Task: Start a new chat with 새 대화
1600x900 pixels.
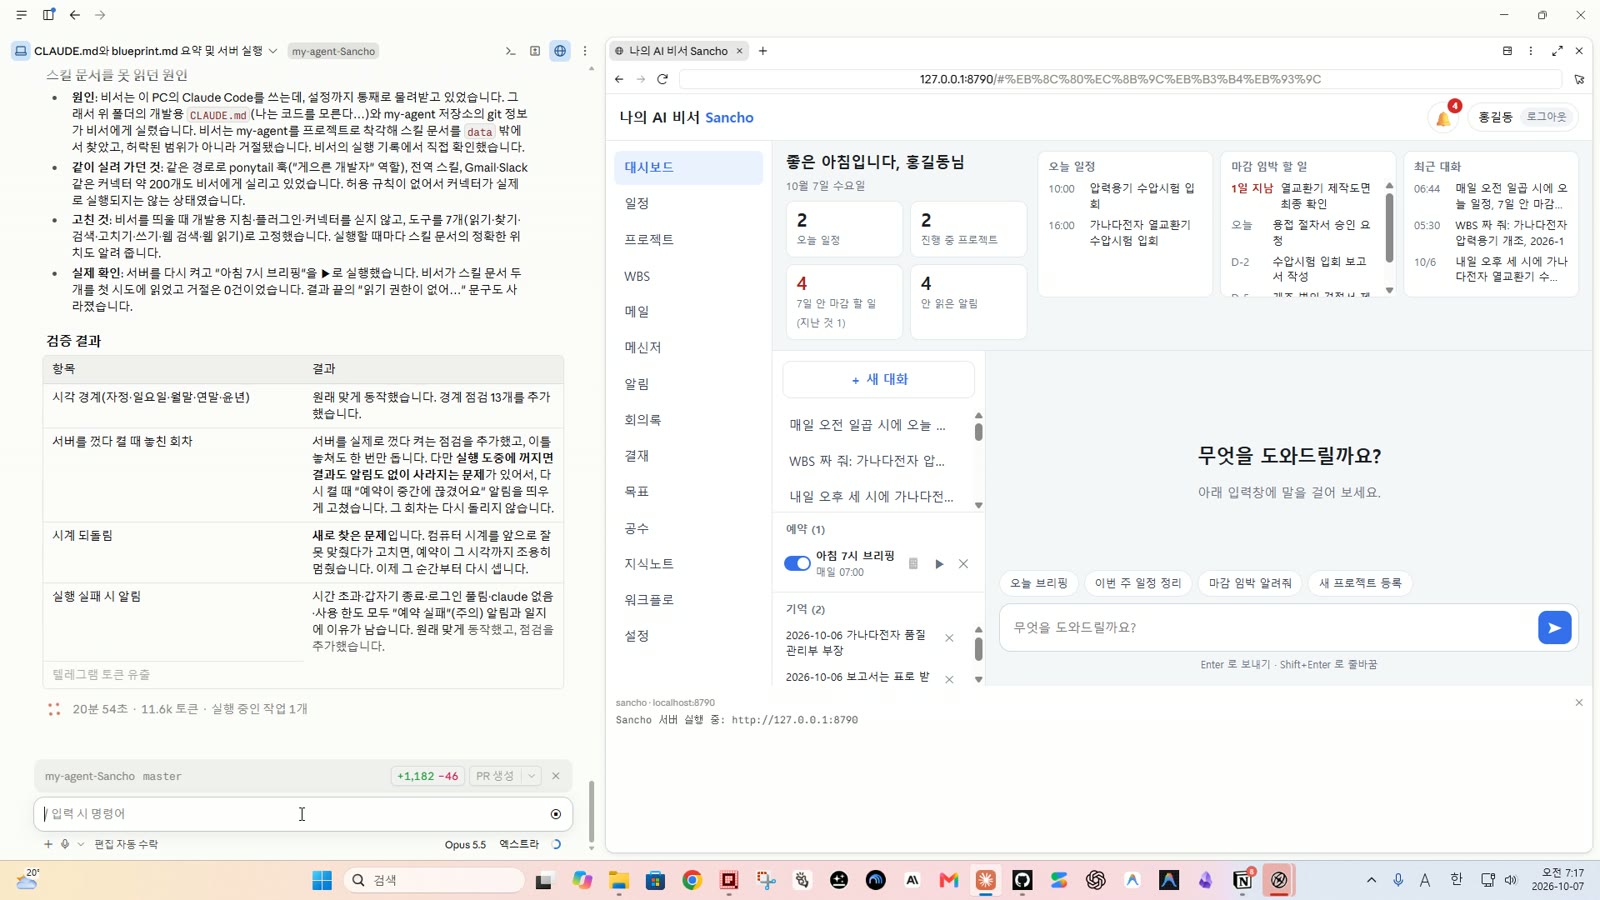Action: click(x=879, y=380)
